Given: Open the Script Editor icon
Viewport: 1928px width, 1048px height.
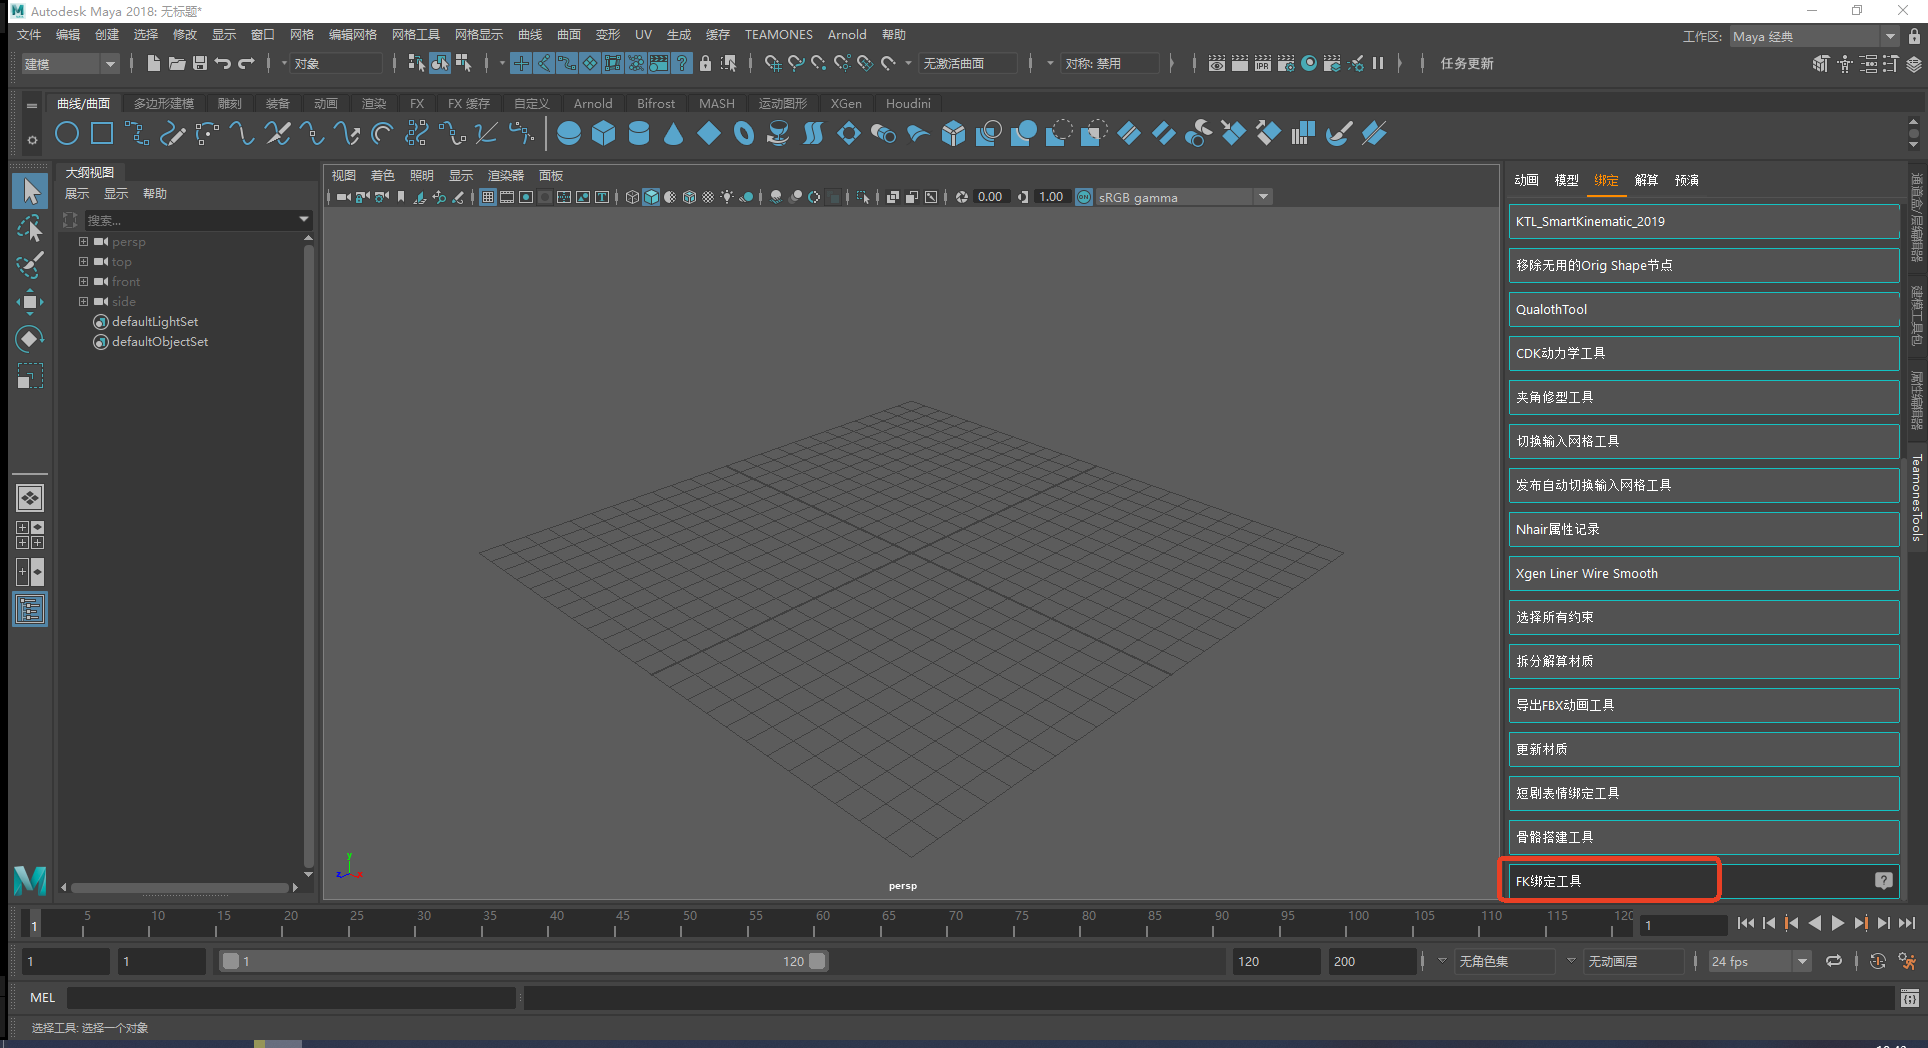Looking at the screenshot, I should click(x=1909, y=998).
